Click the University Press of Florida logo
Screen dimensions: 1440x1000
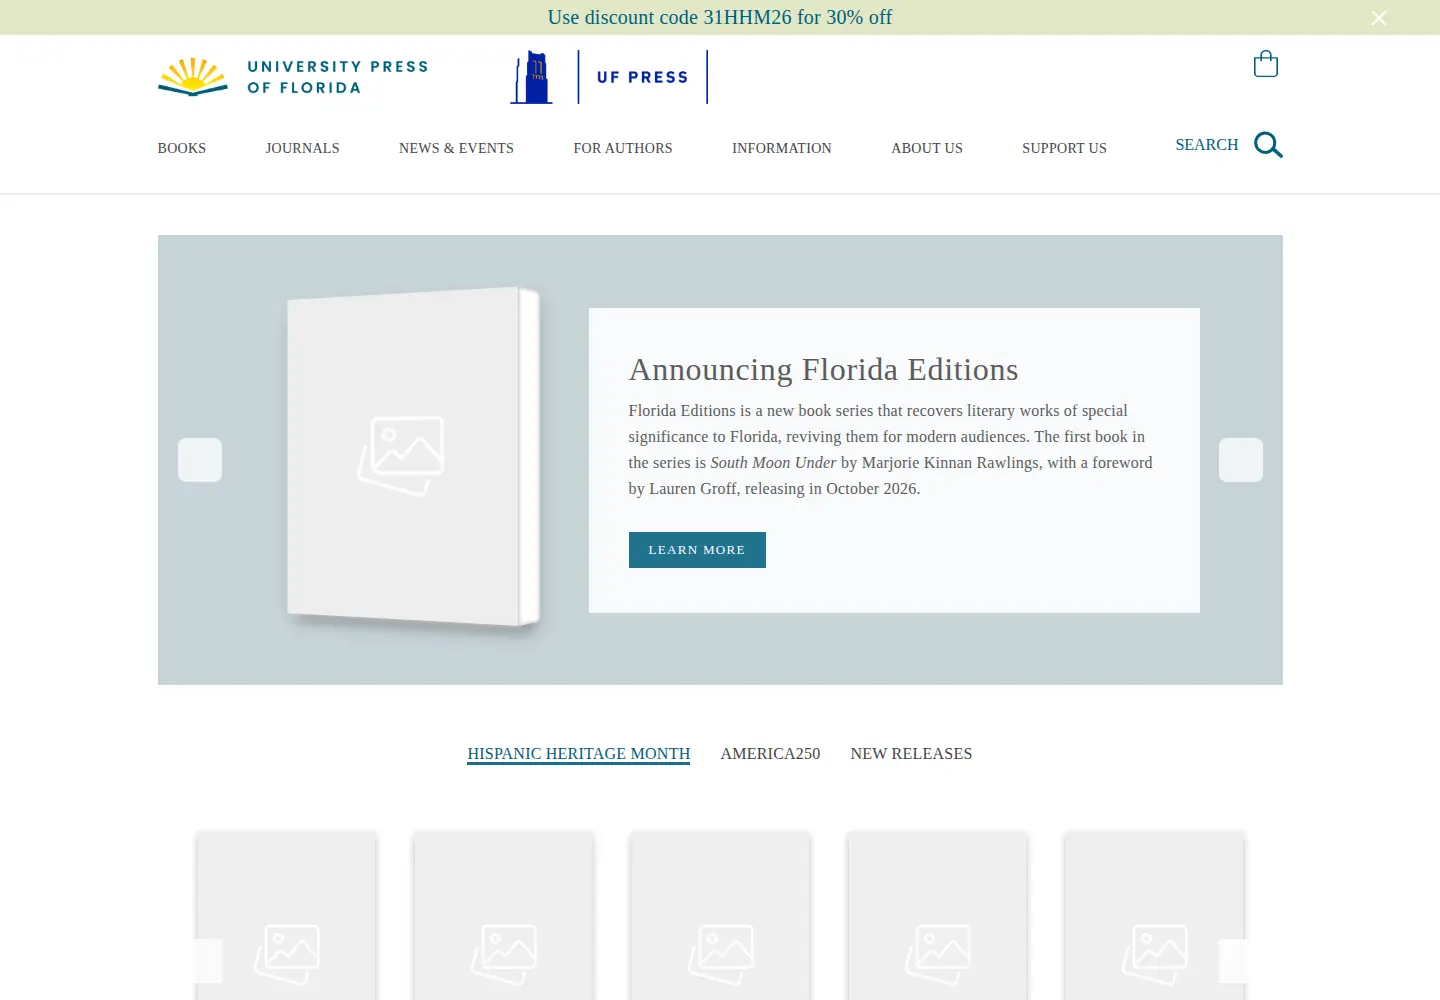[x=293, y=77]
